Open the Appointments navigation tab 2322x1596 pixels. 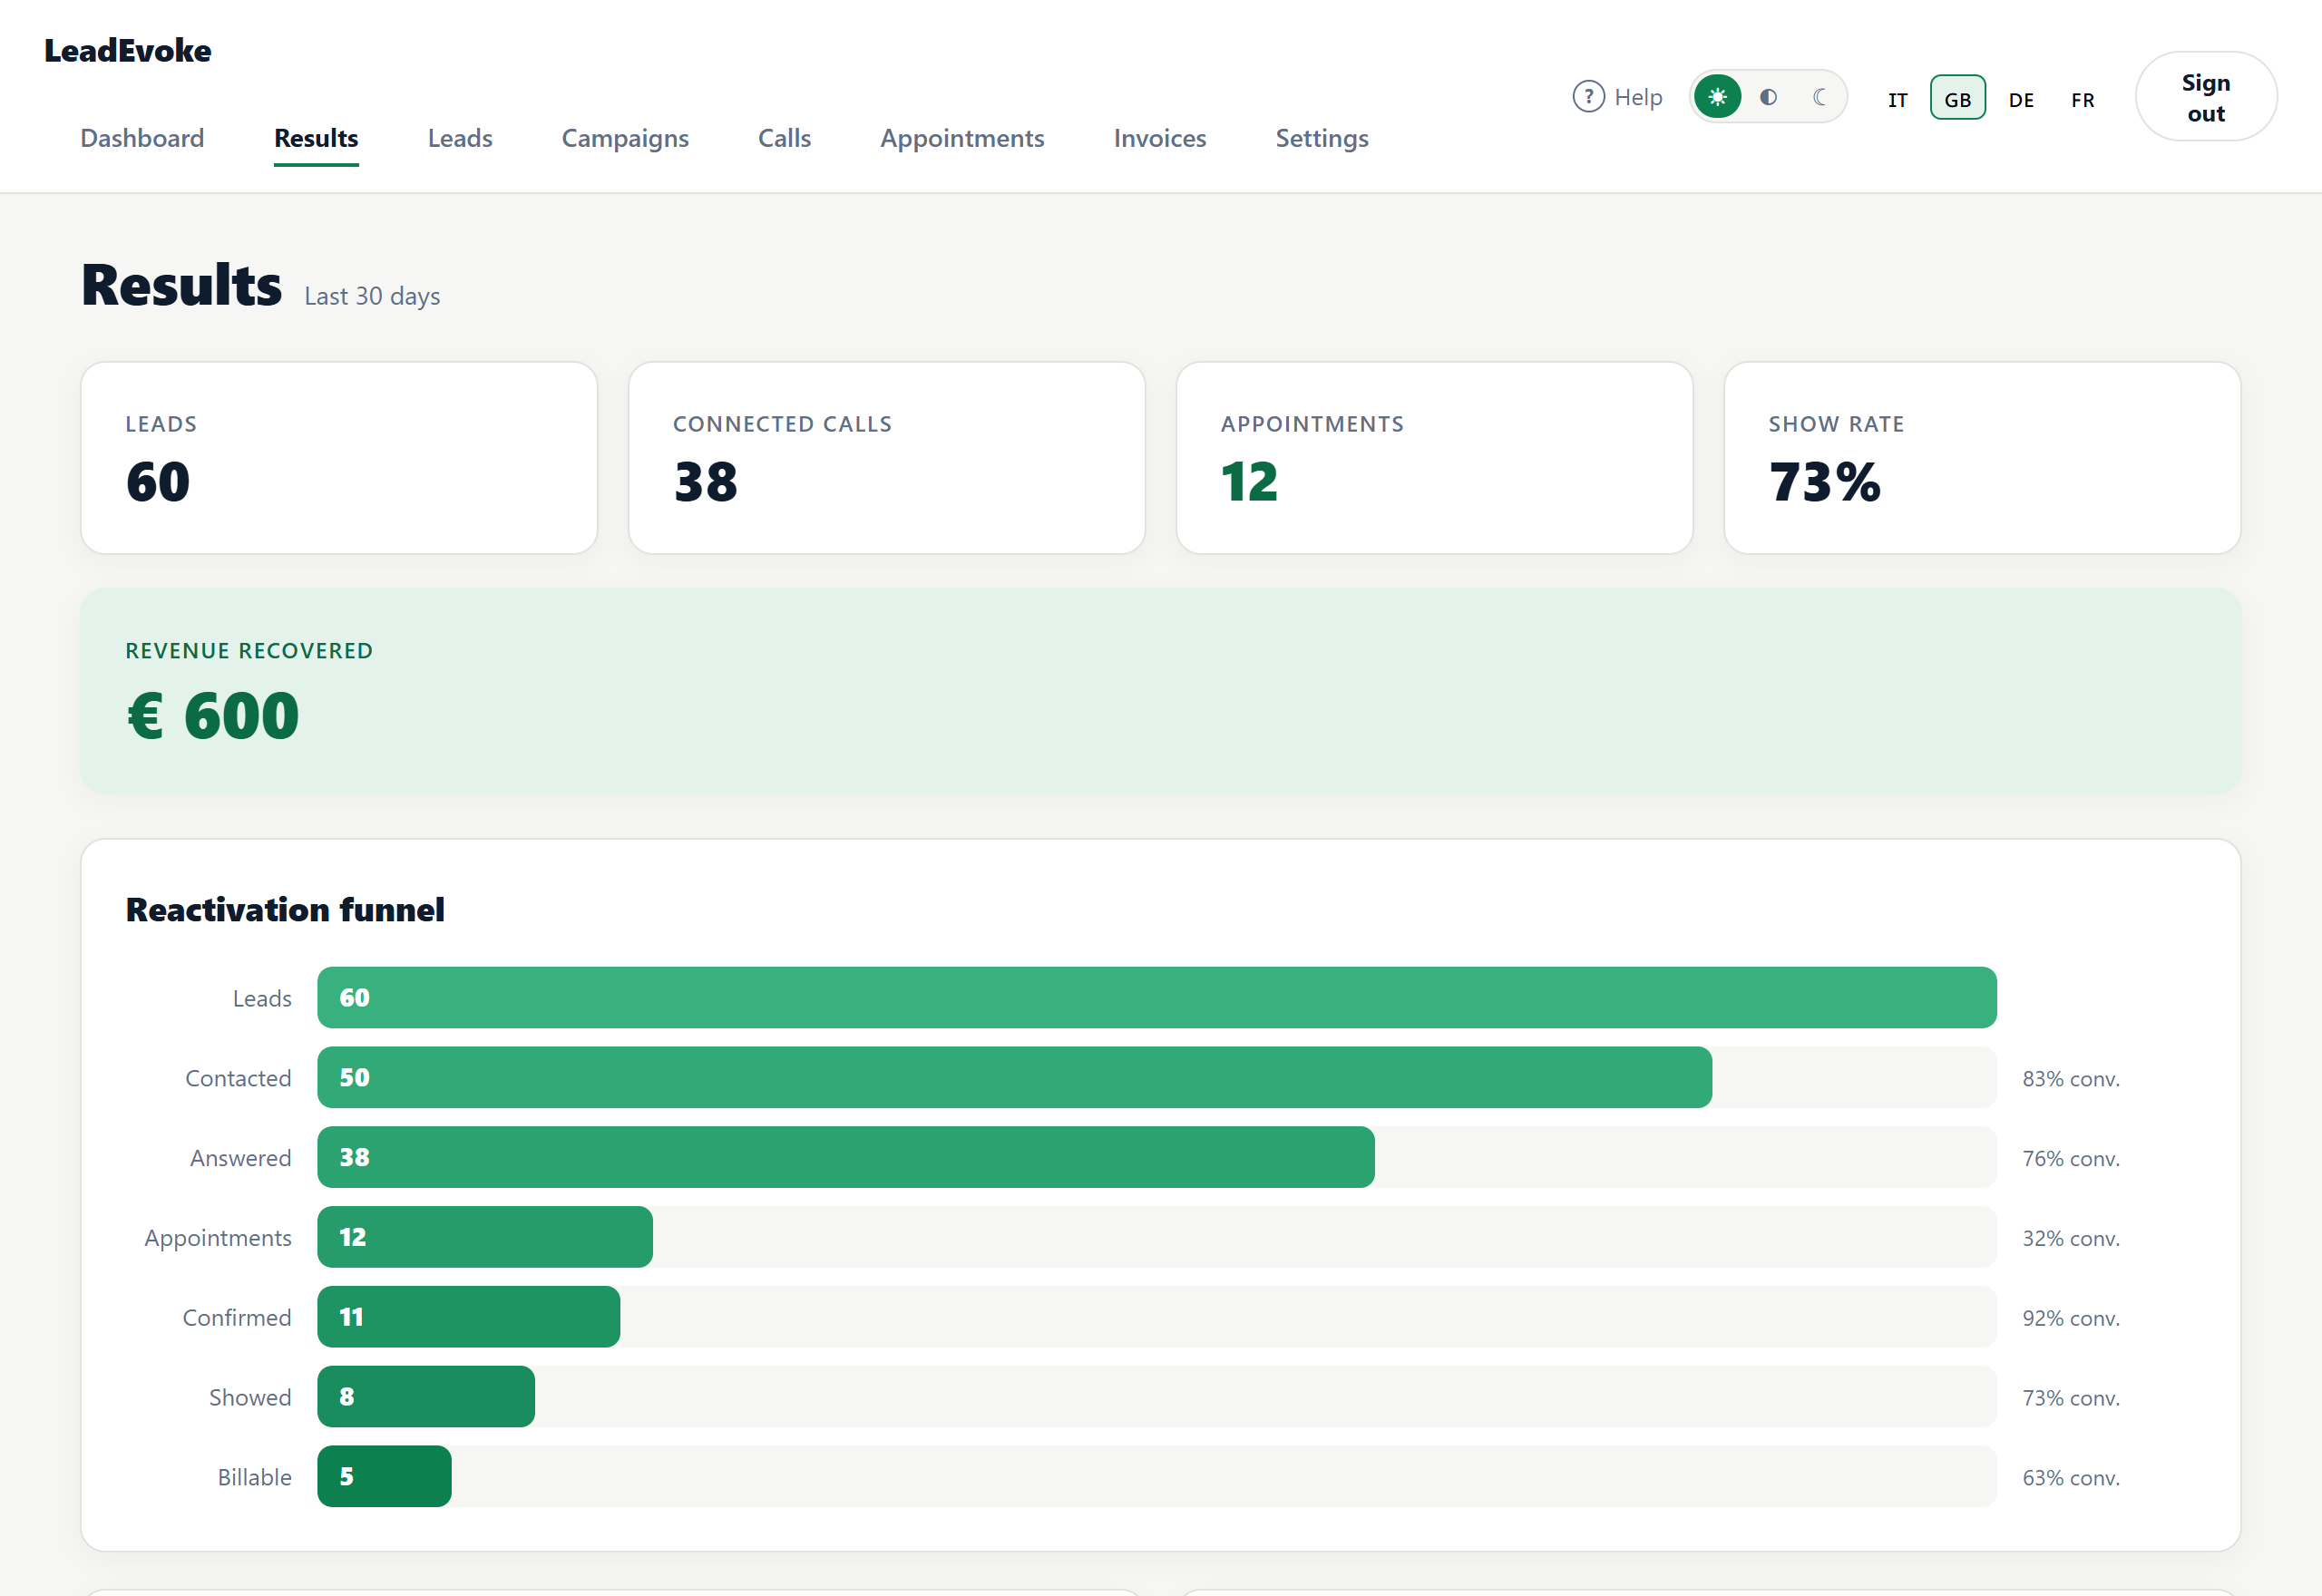coord(962,138)
